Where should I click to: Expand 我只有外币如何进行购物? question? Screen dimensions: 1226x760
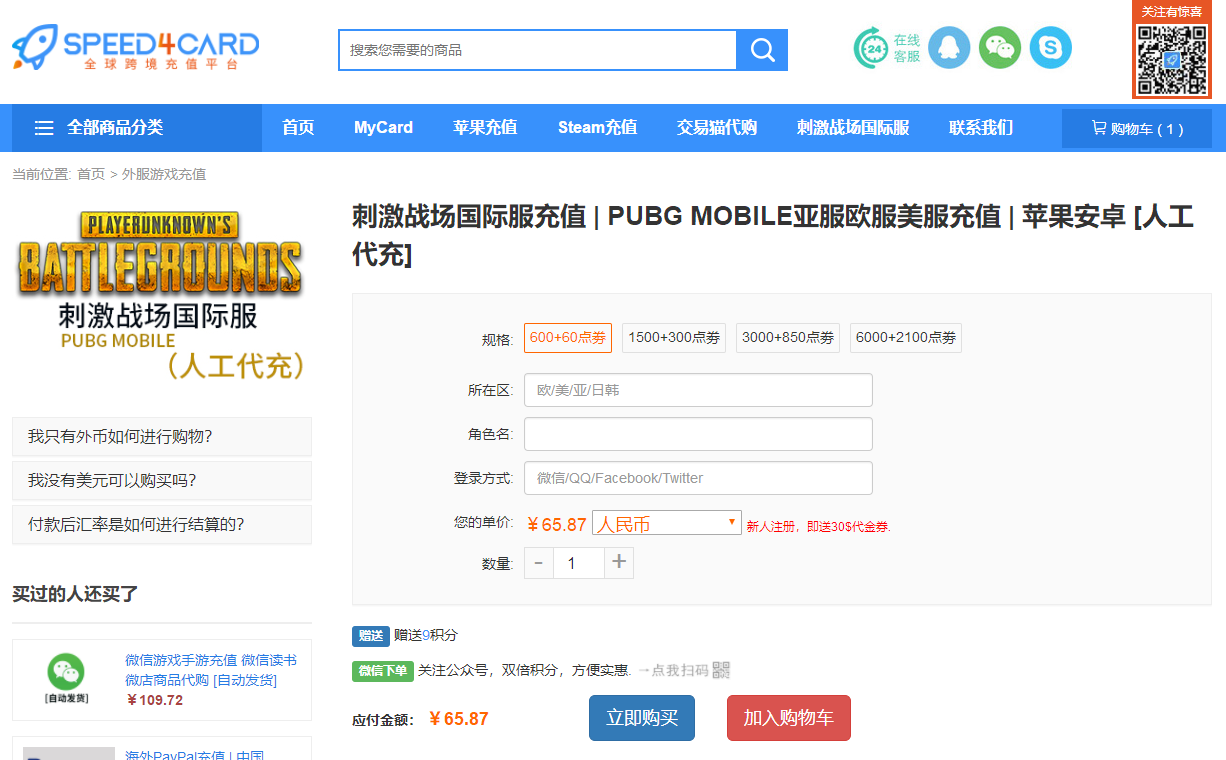(162, 437)
